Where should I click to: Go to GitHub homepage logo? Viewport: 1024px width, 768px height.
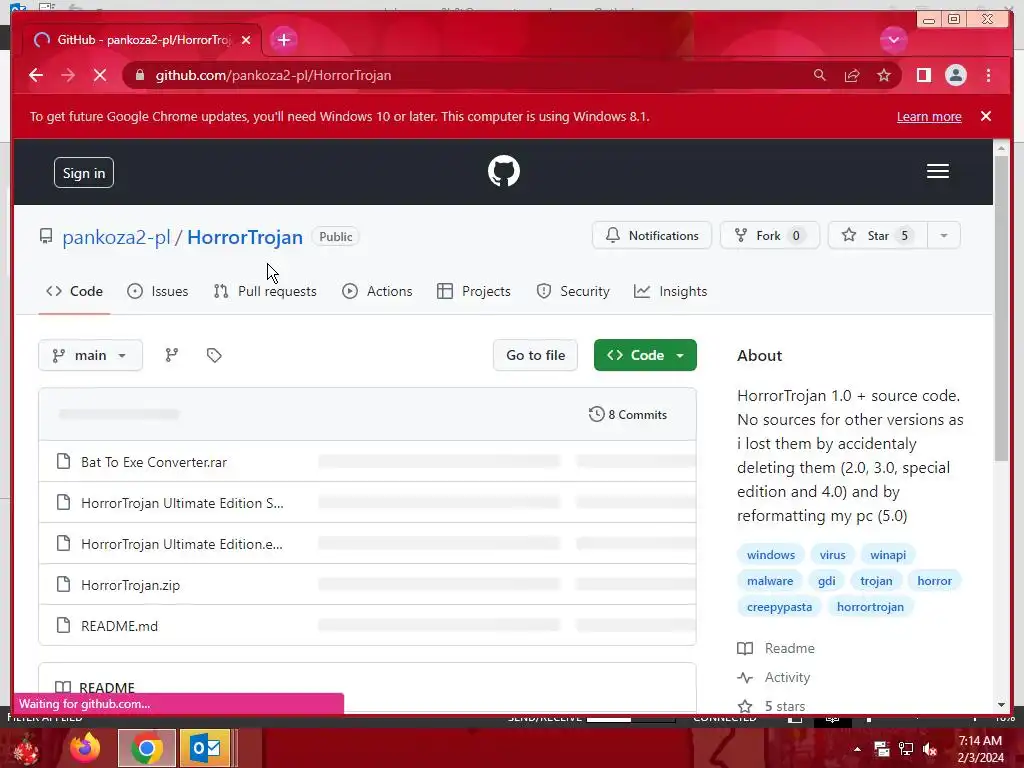tap(504, 171)
